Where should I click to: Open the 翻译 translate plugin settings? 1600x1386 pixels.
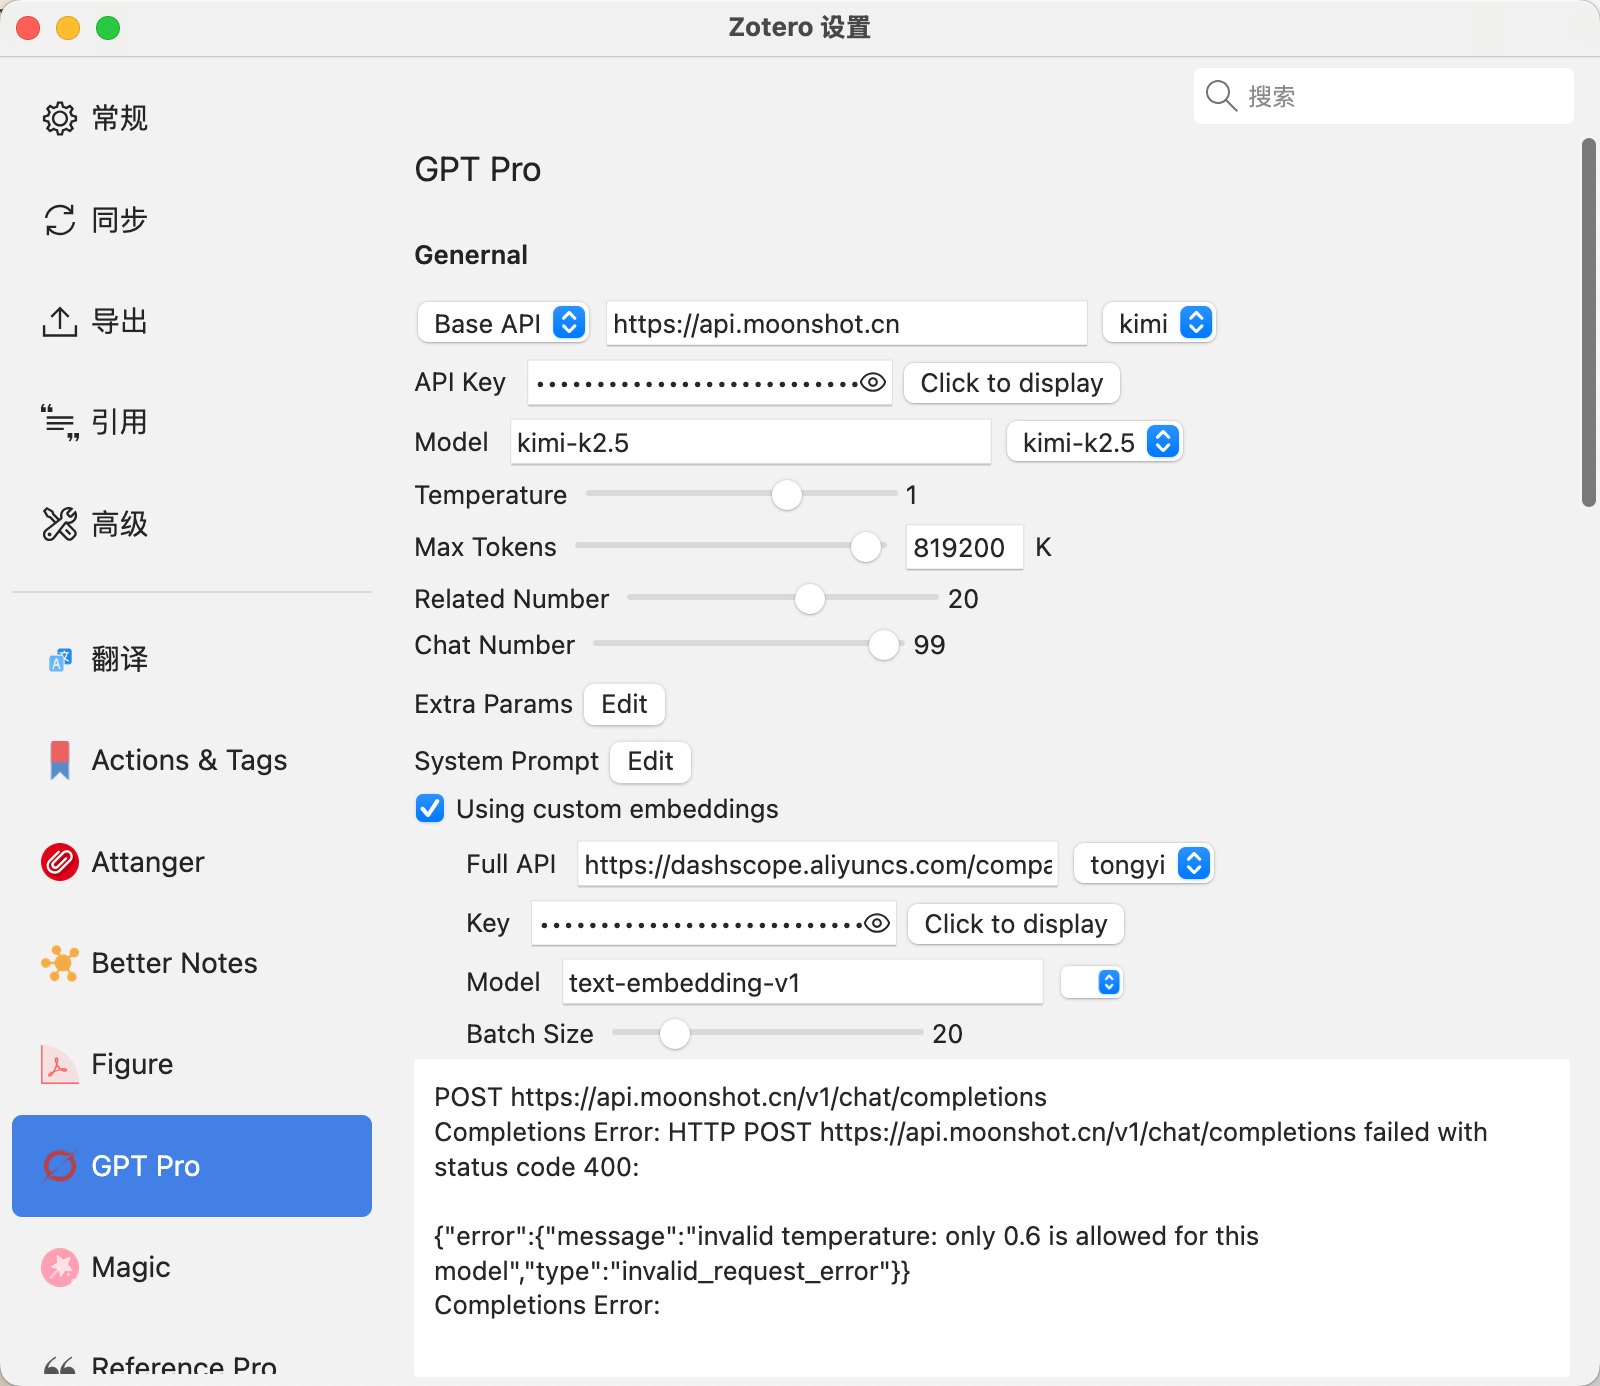[192, 659]
